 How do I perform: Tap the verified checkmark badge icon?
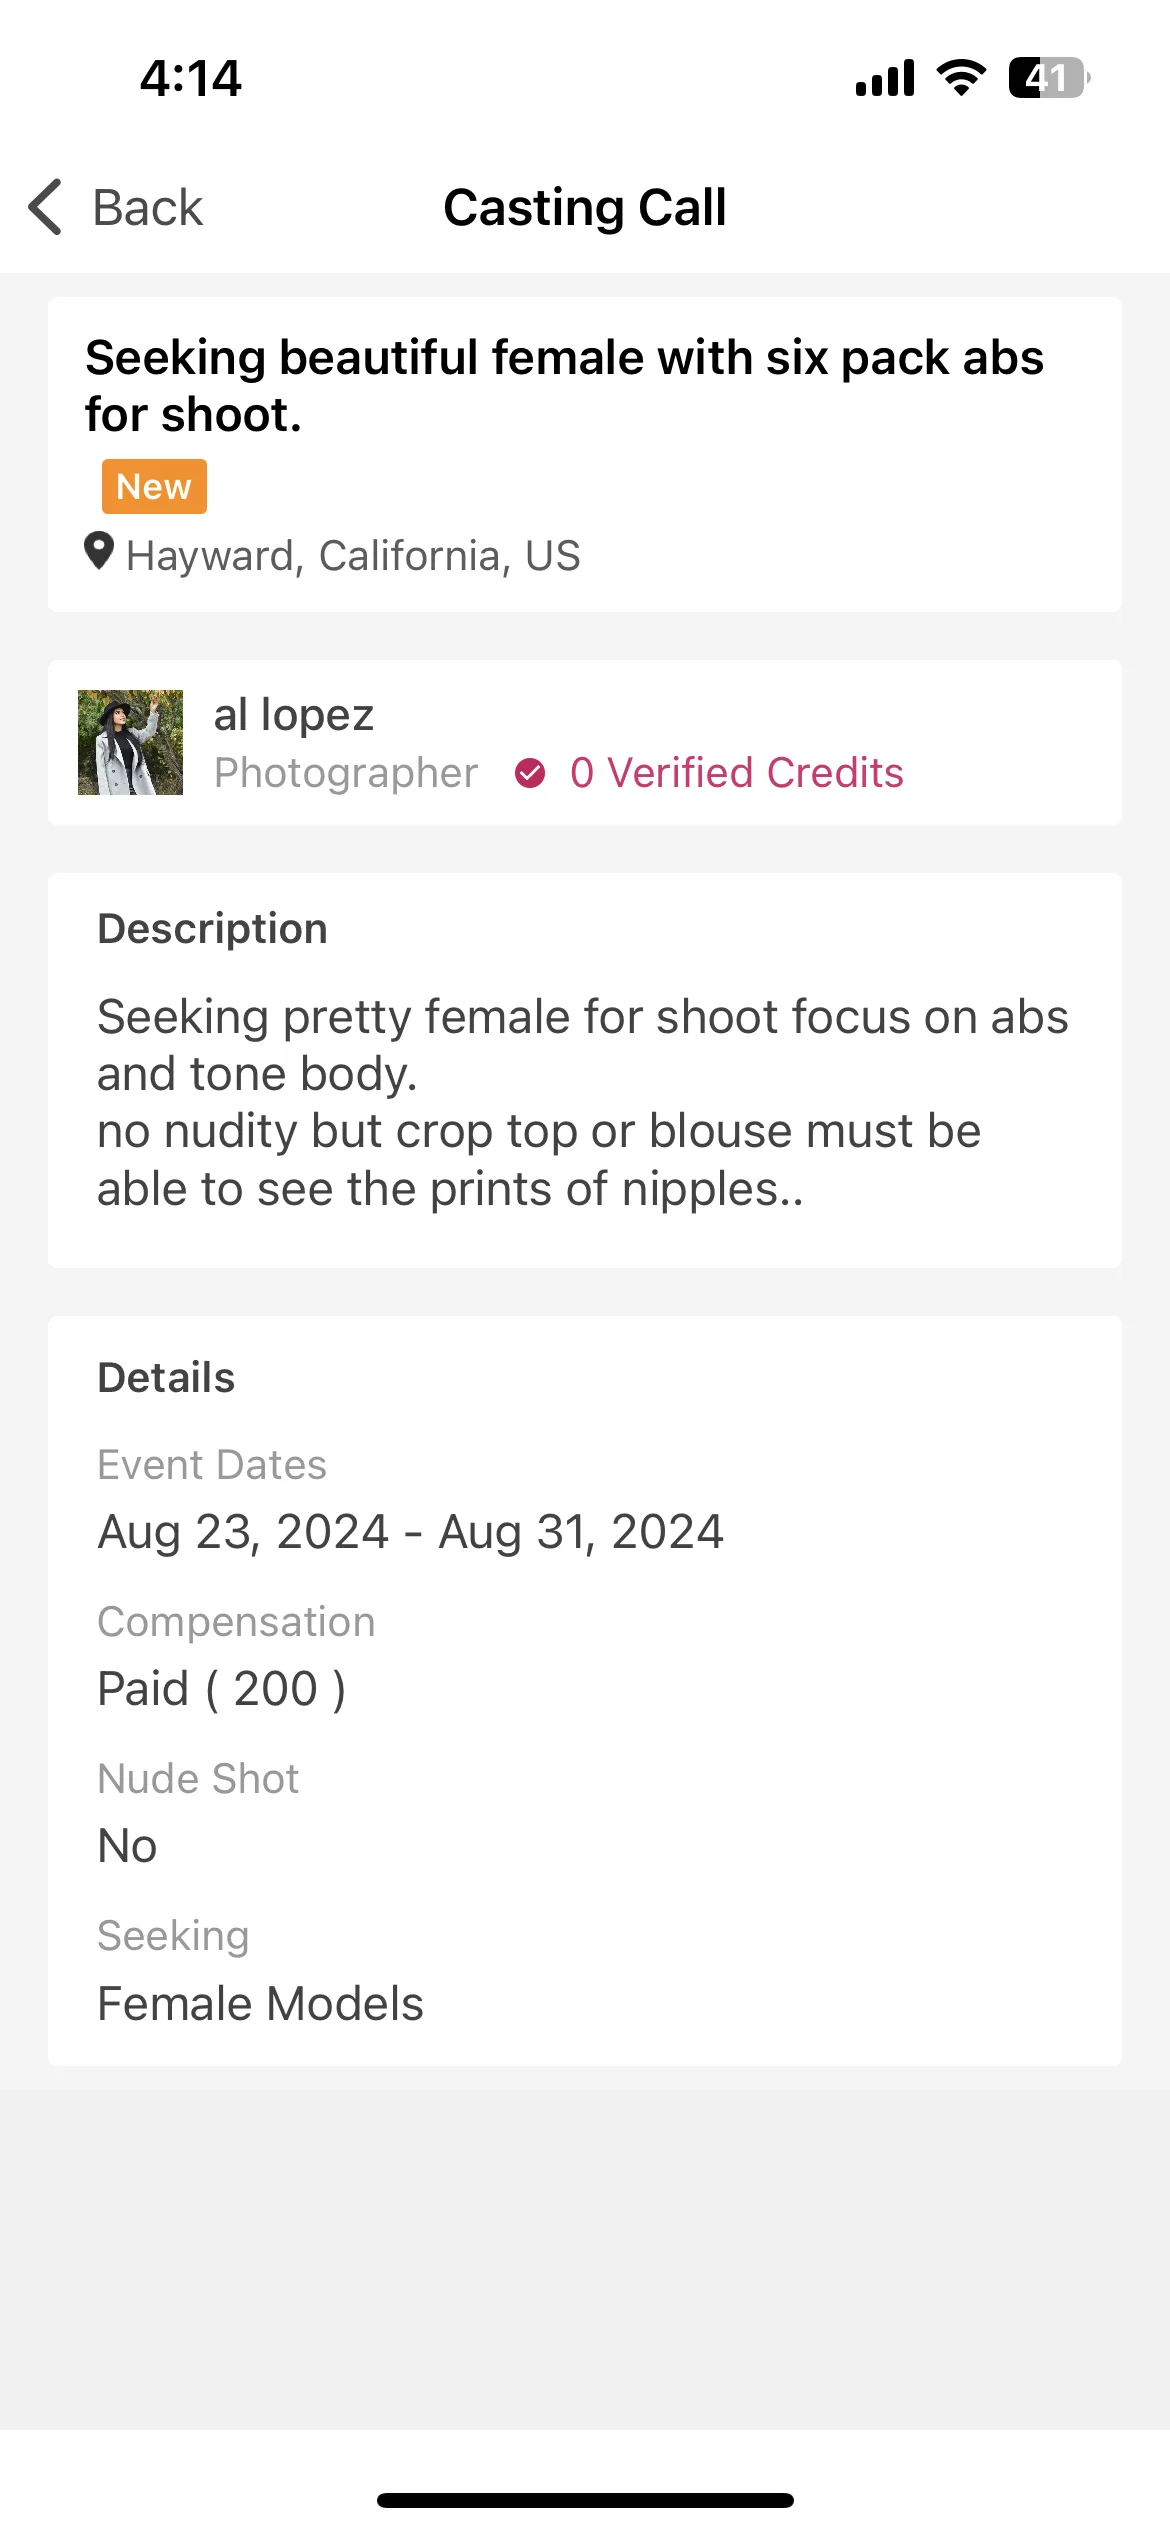click(x=530, y=773)
